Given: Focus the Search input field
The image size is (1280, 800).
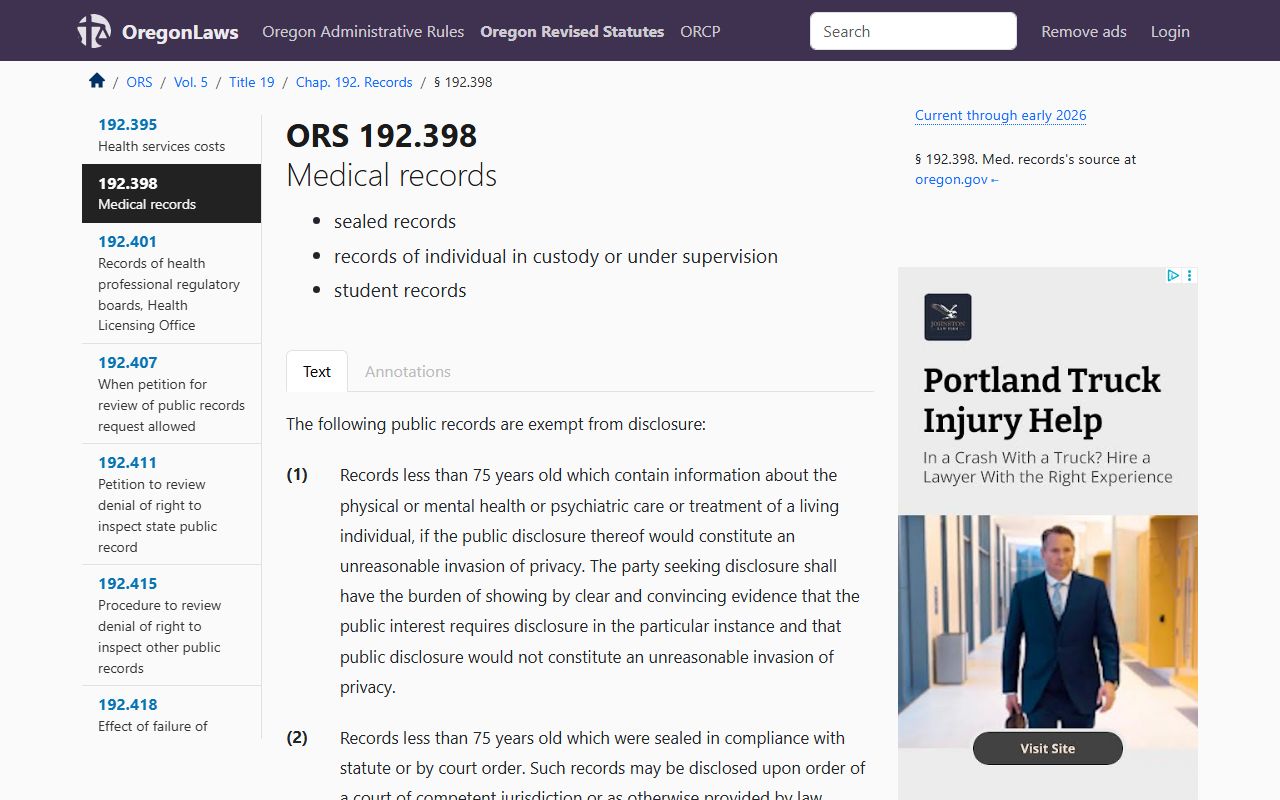Looking at the screenshot, I should (x=913, y=31).
